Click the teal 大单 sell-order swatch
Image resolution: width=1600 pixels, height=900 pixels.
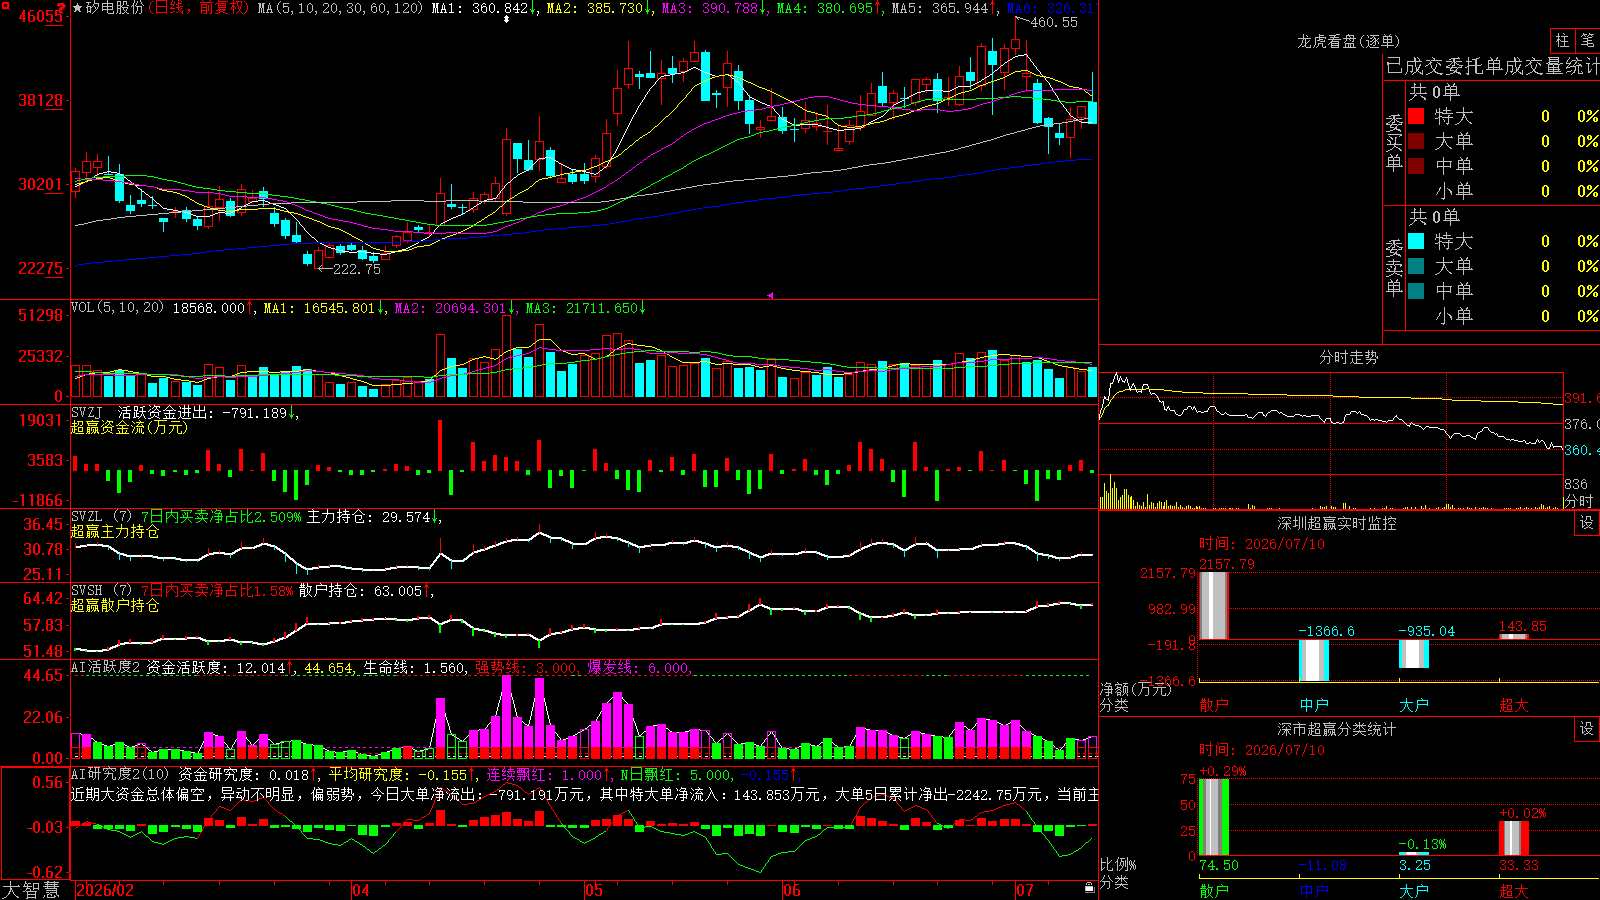(x=1416, y=266)
